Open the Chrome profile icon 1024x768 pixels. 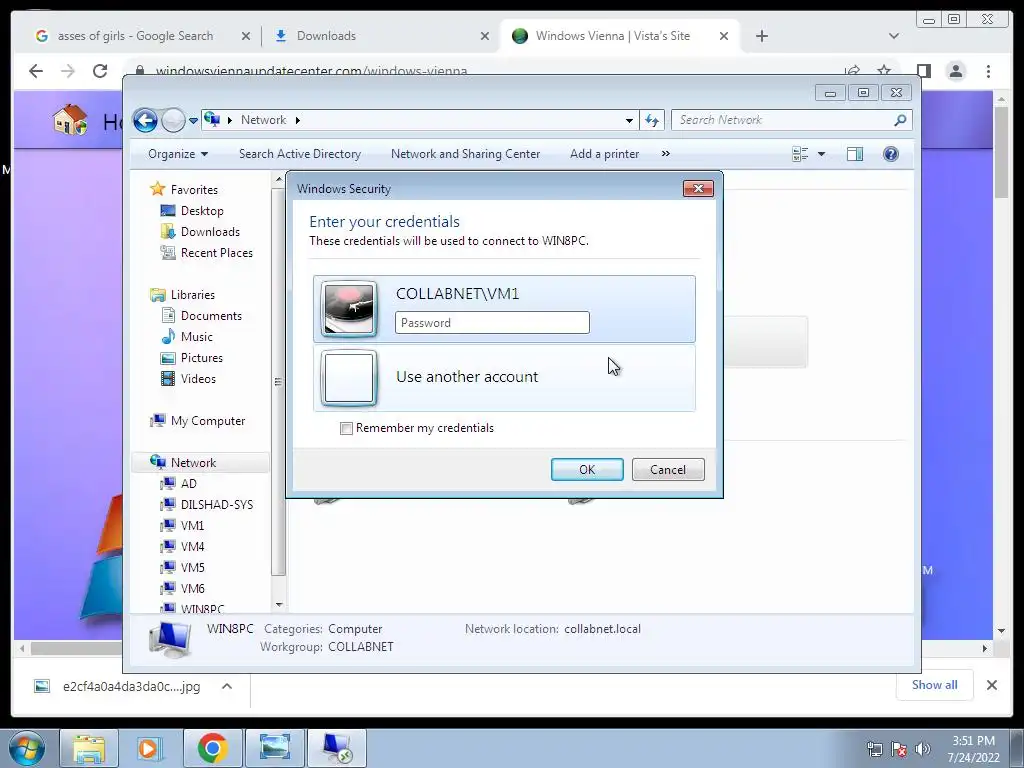pos(956,71)
